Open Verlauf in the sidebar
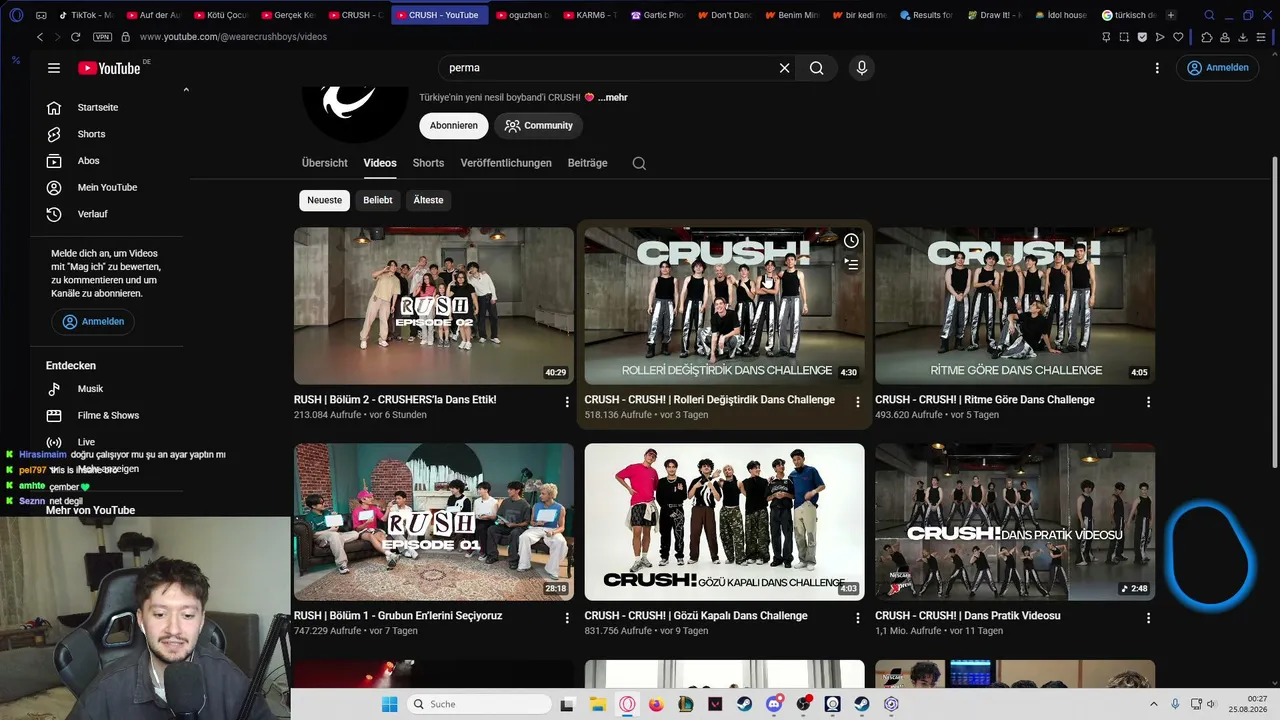Image resolution: width=1280 pixels, height=720 pixels. point(92,214)
